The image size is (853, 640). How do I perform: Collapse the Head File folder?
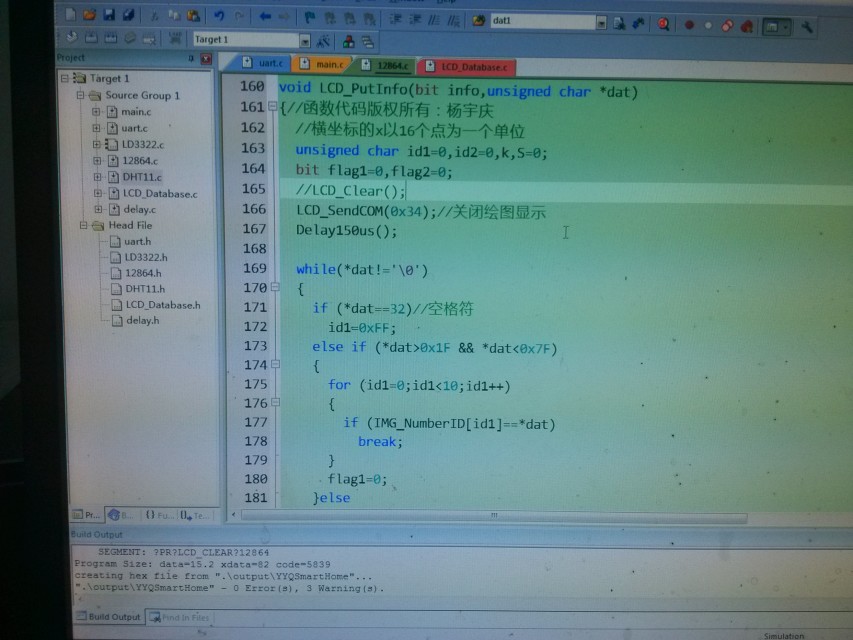tap(82, 226)
